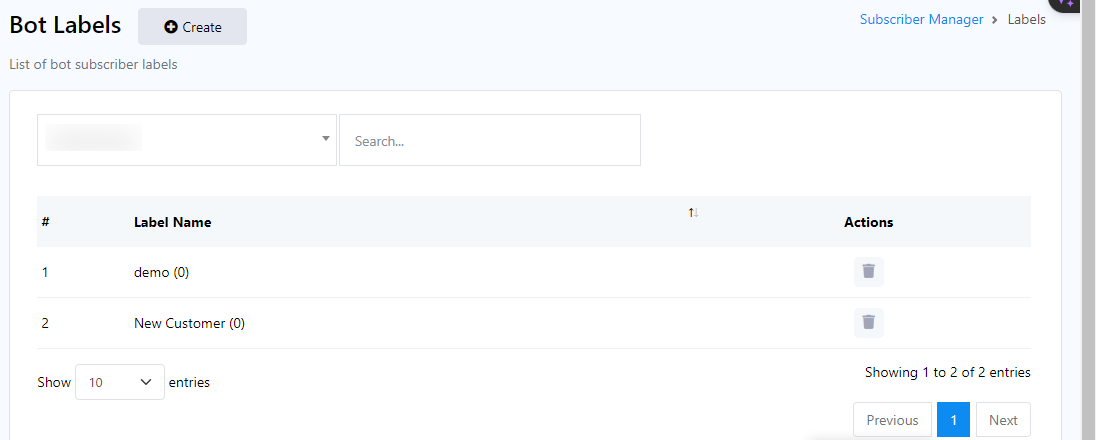The width and height of the screenshot is (1096, 440).
Task: Go to the Previous page
Action: tap(892, 420)
